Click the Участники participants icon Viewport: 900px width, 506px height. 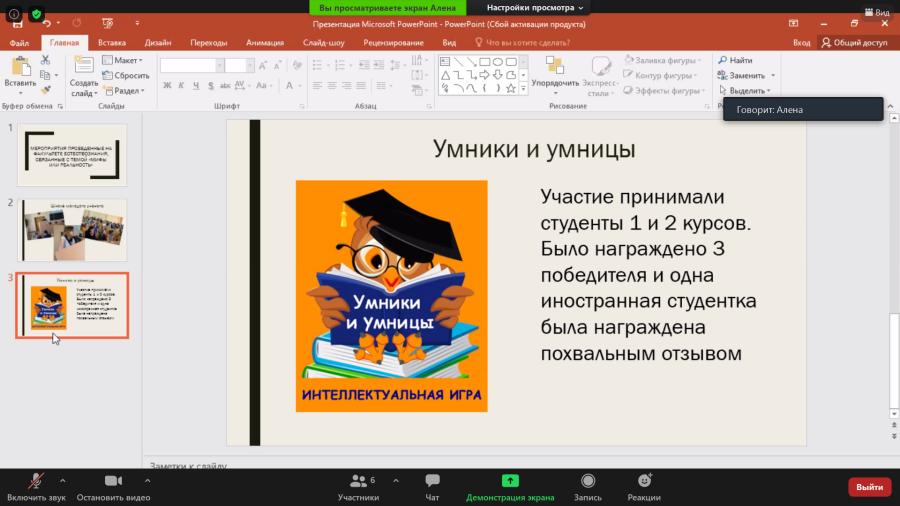358,481
